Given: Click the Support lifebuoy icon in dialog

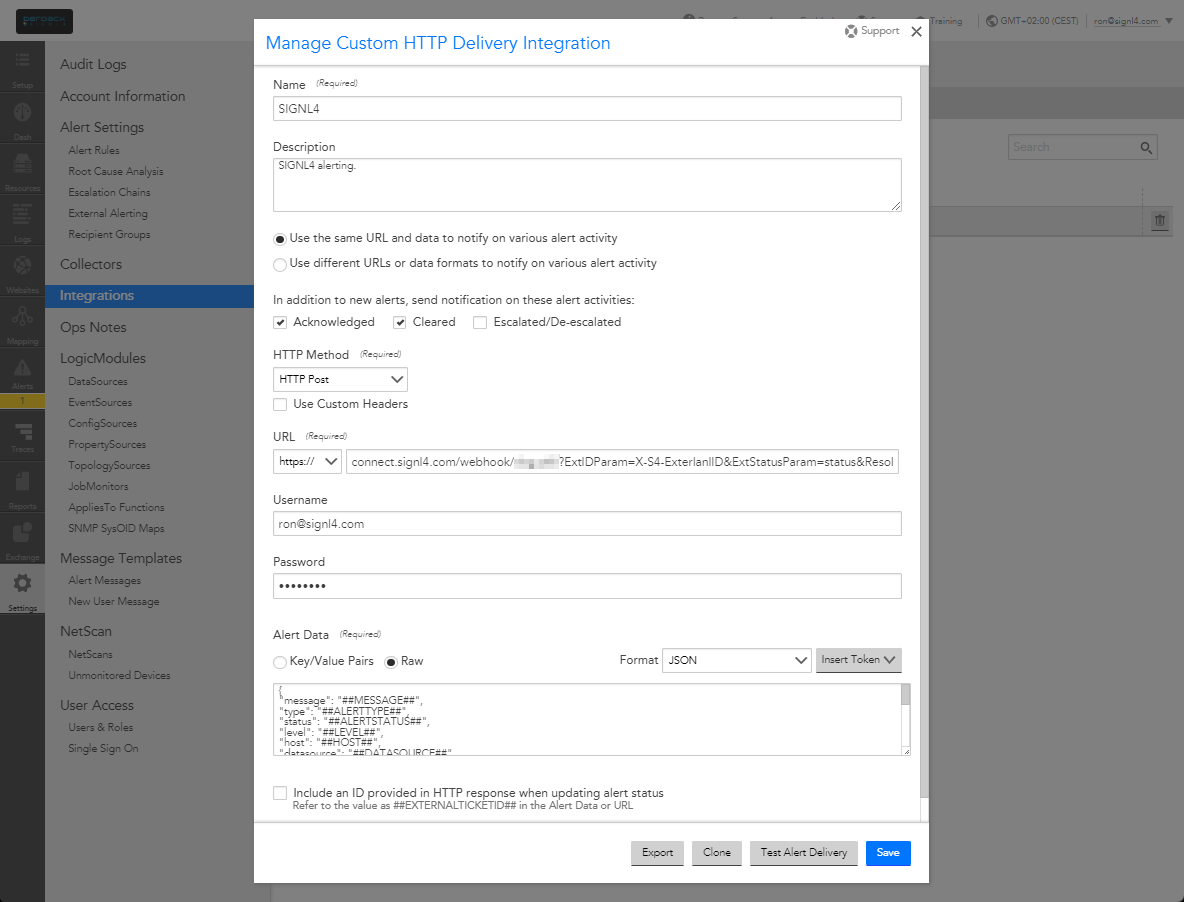Looking at the screenshot, I should [x=851, y=31].
